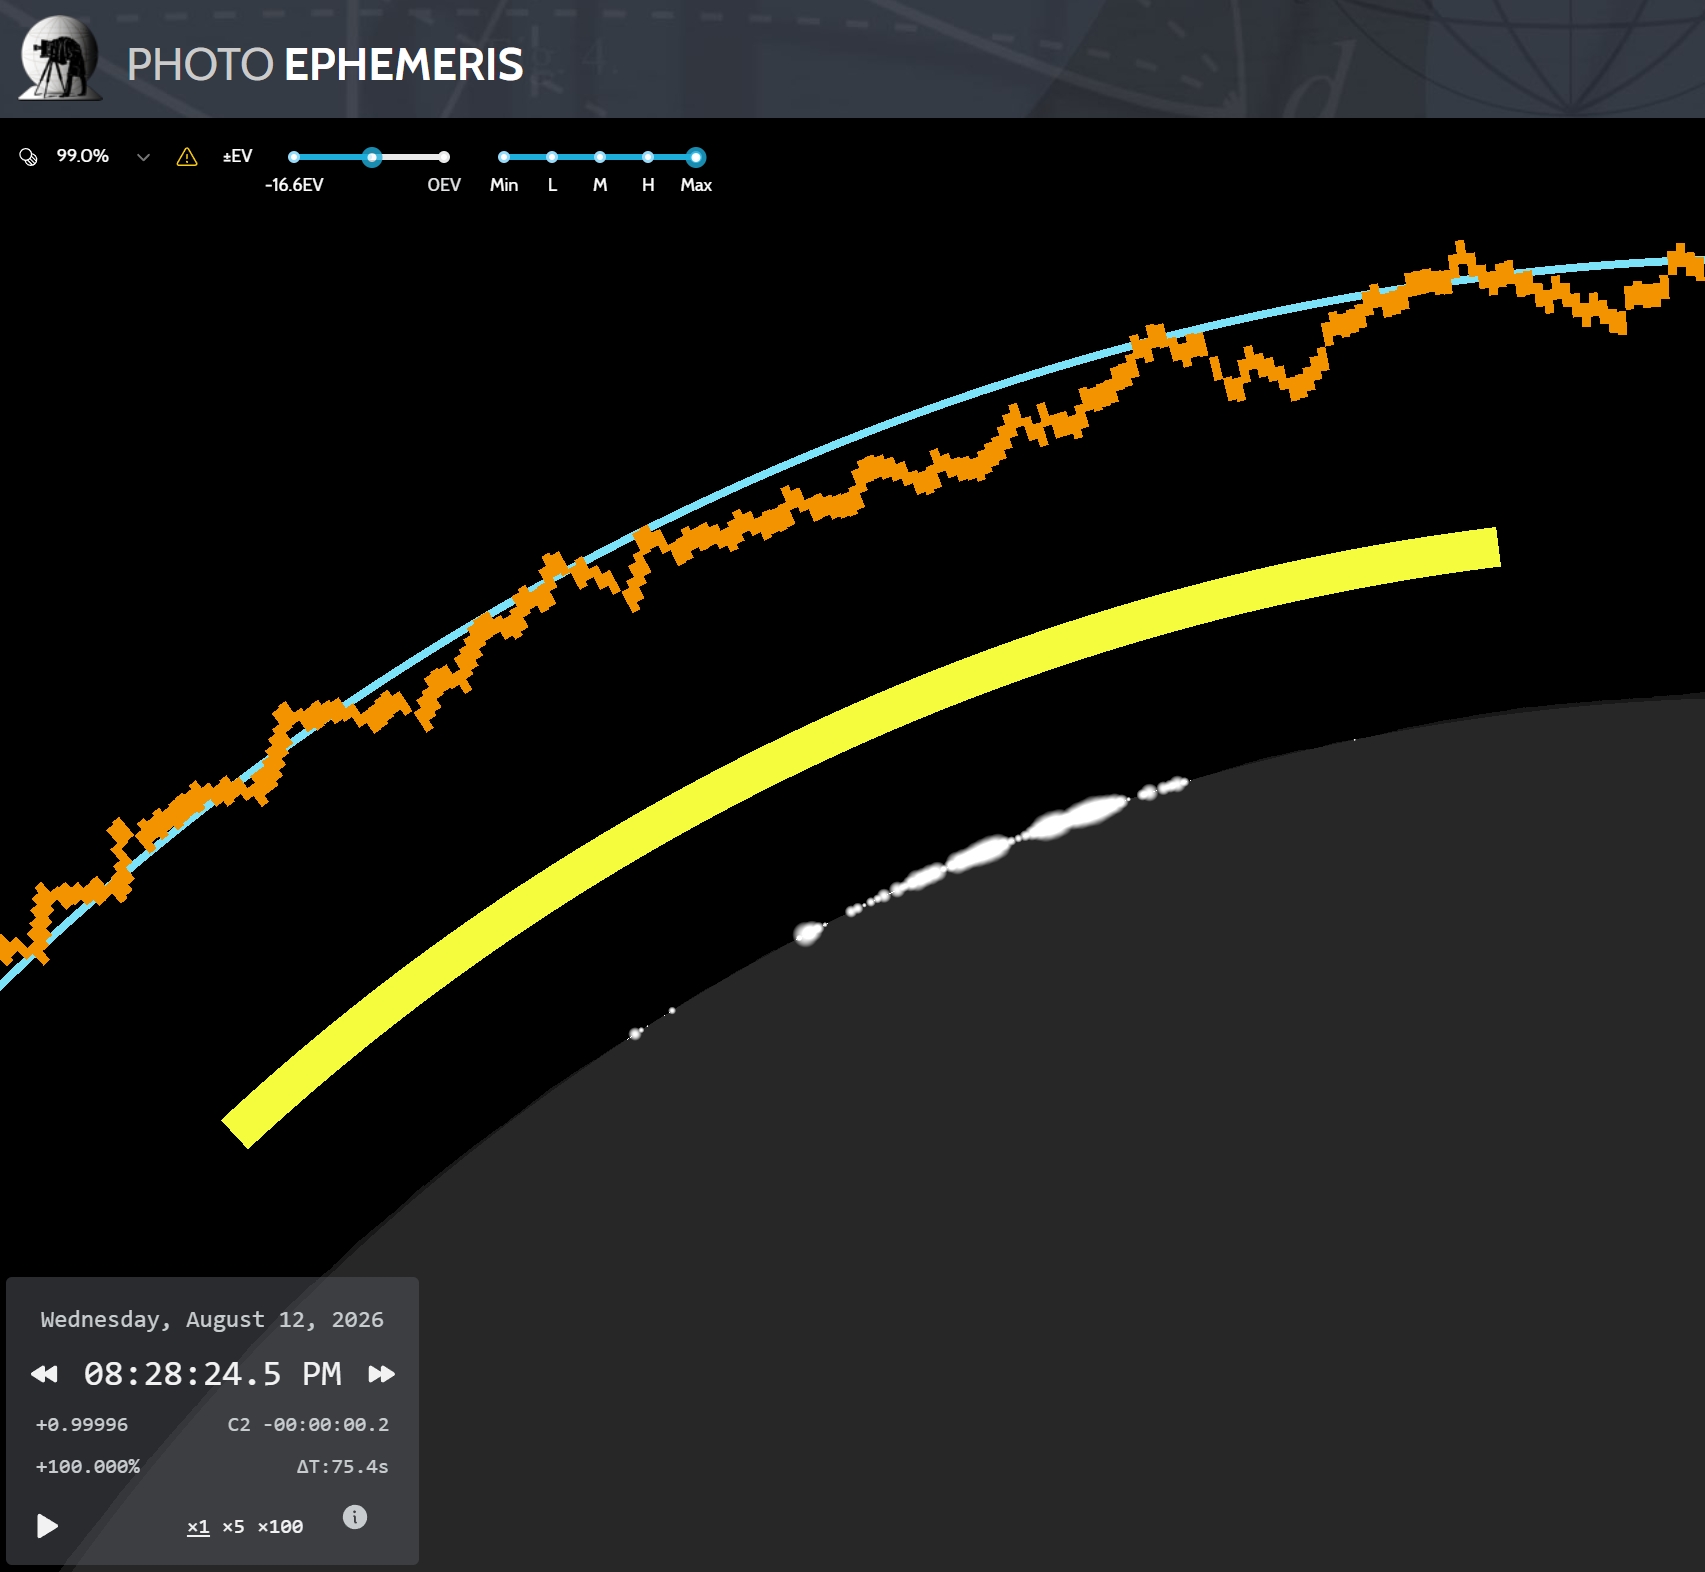The width and height of the screenshot is (1705, 1572).
Task: Click the rewind double-arrow control
Action: pyautogui.click(x=44, y=1374)
